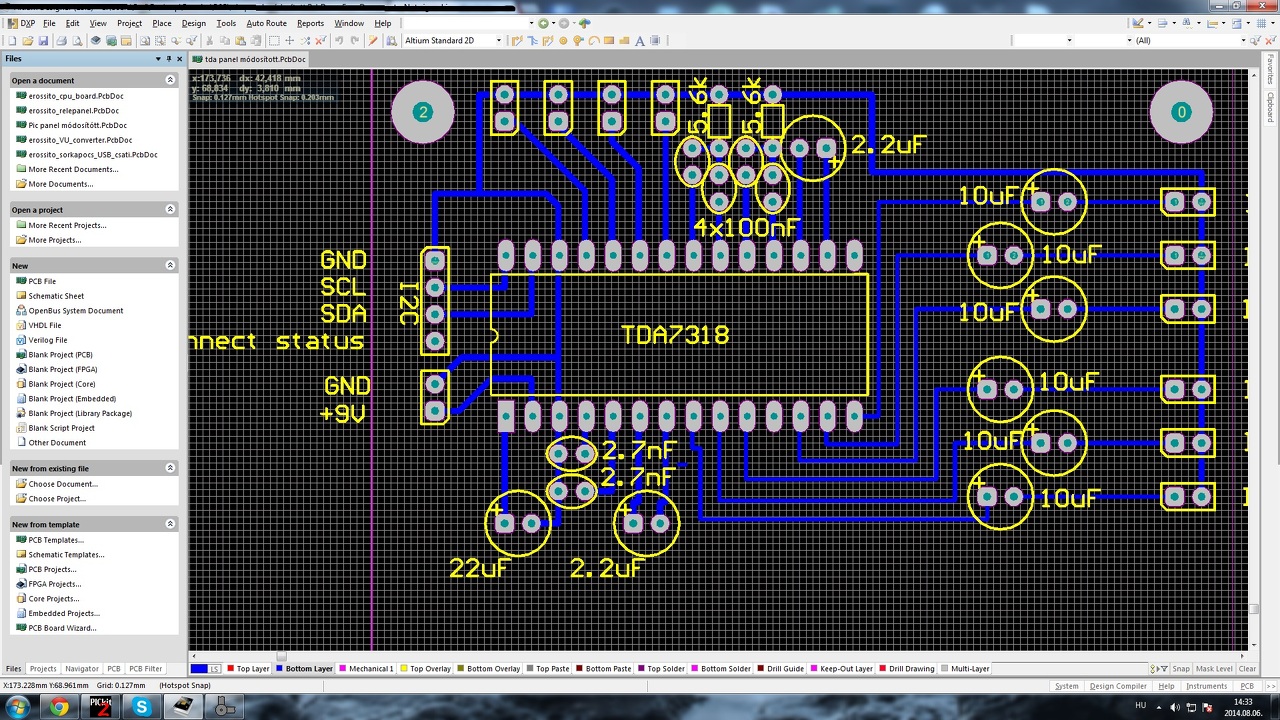The height and width of the screenshot is (720, 1280).
Task: Create a new Schematic Sheet
Action: click(x=56, y=296)
